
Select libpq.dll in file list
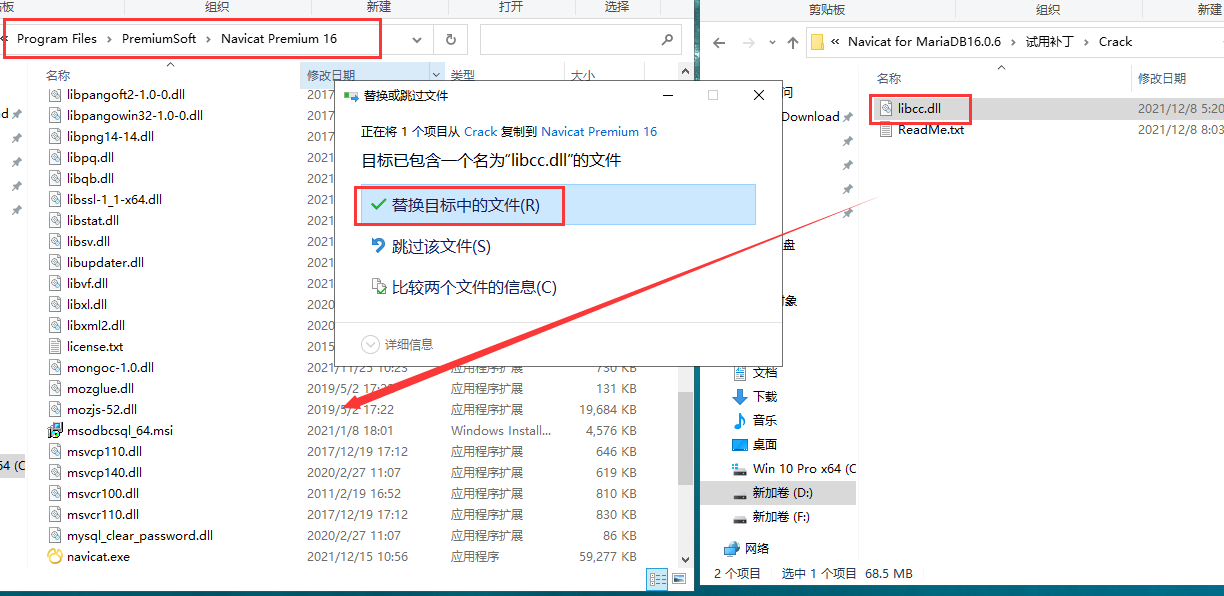90,157
